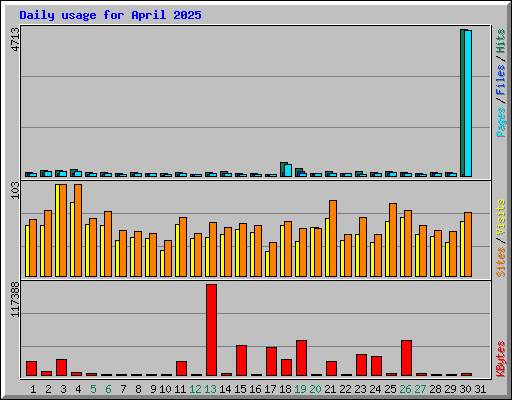The height and width of the screenshot is (400, 512).
Task: Click the Sites legend label
Action: pyautogui.click(x=501, y=262)
